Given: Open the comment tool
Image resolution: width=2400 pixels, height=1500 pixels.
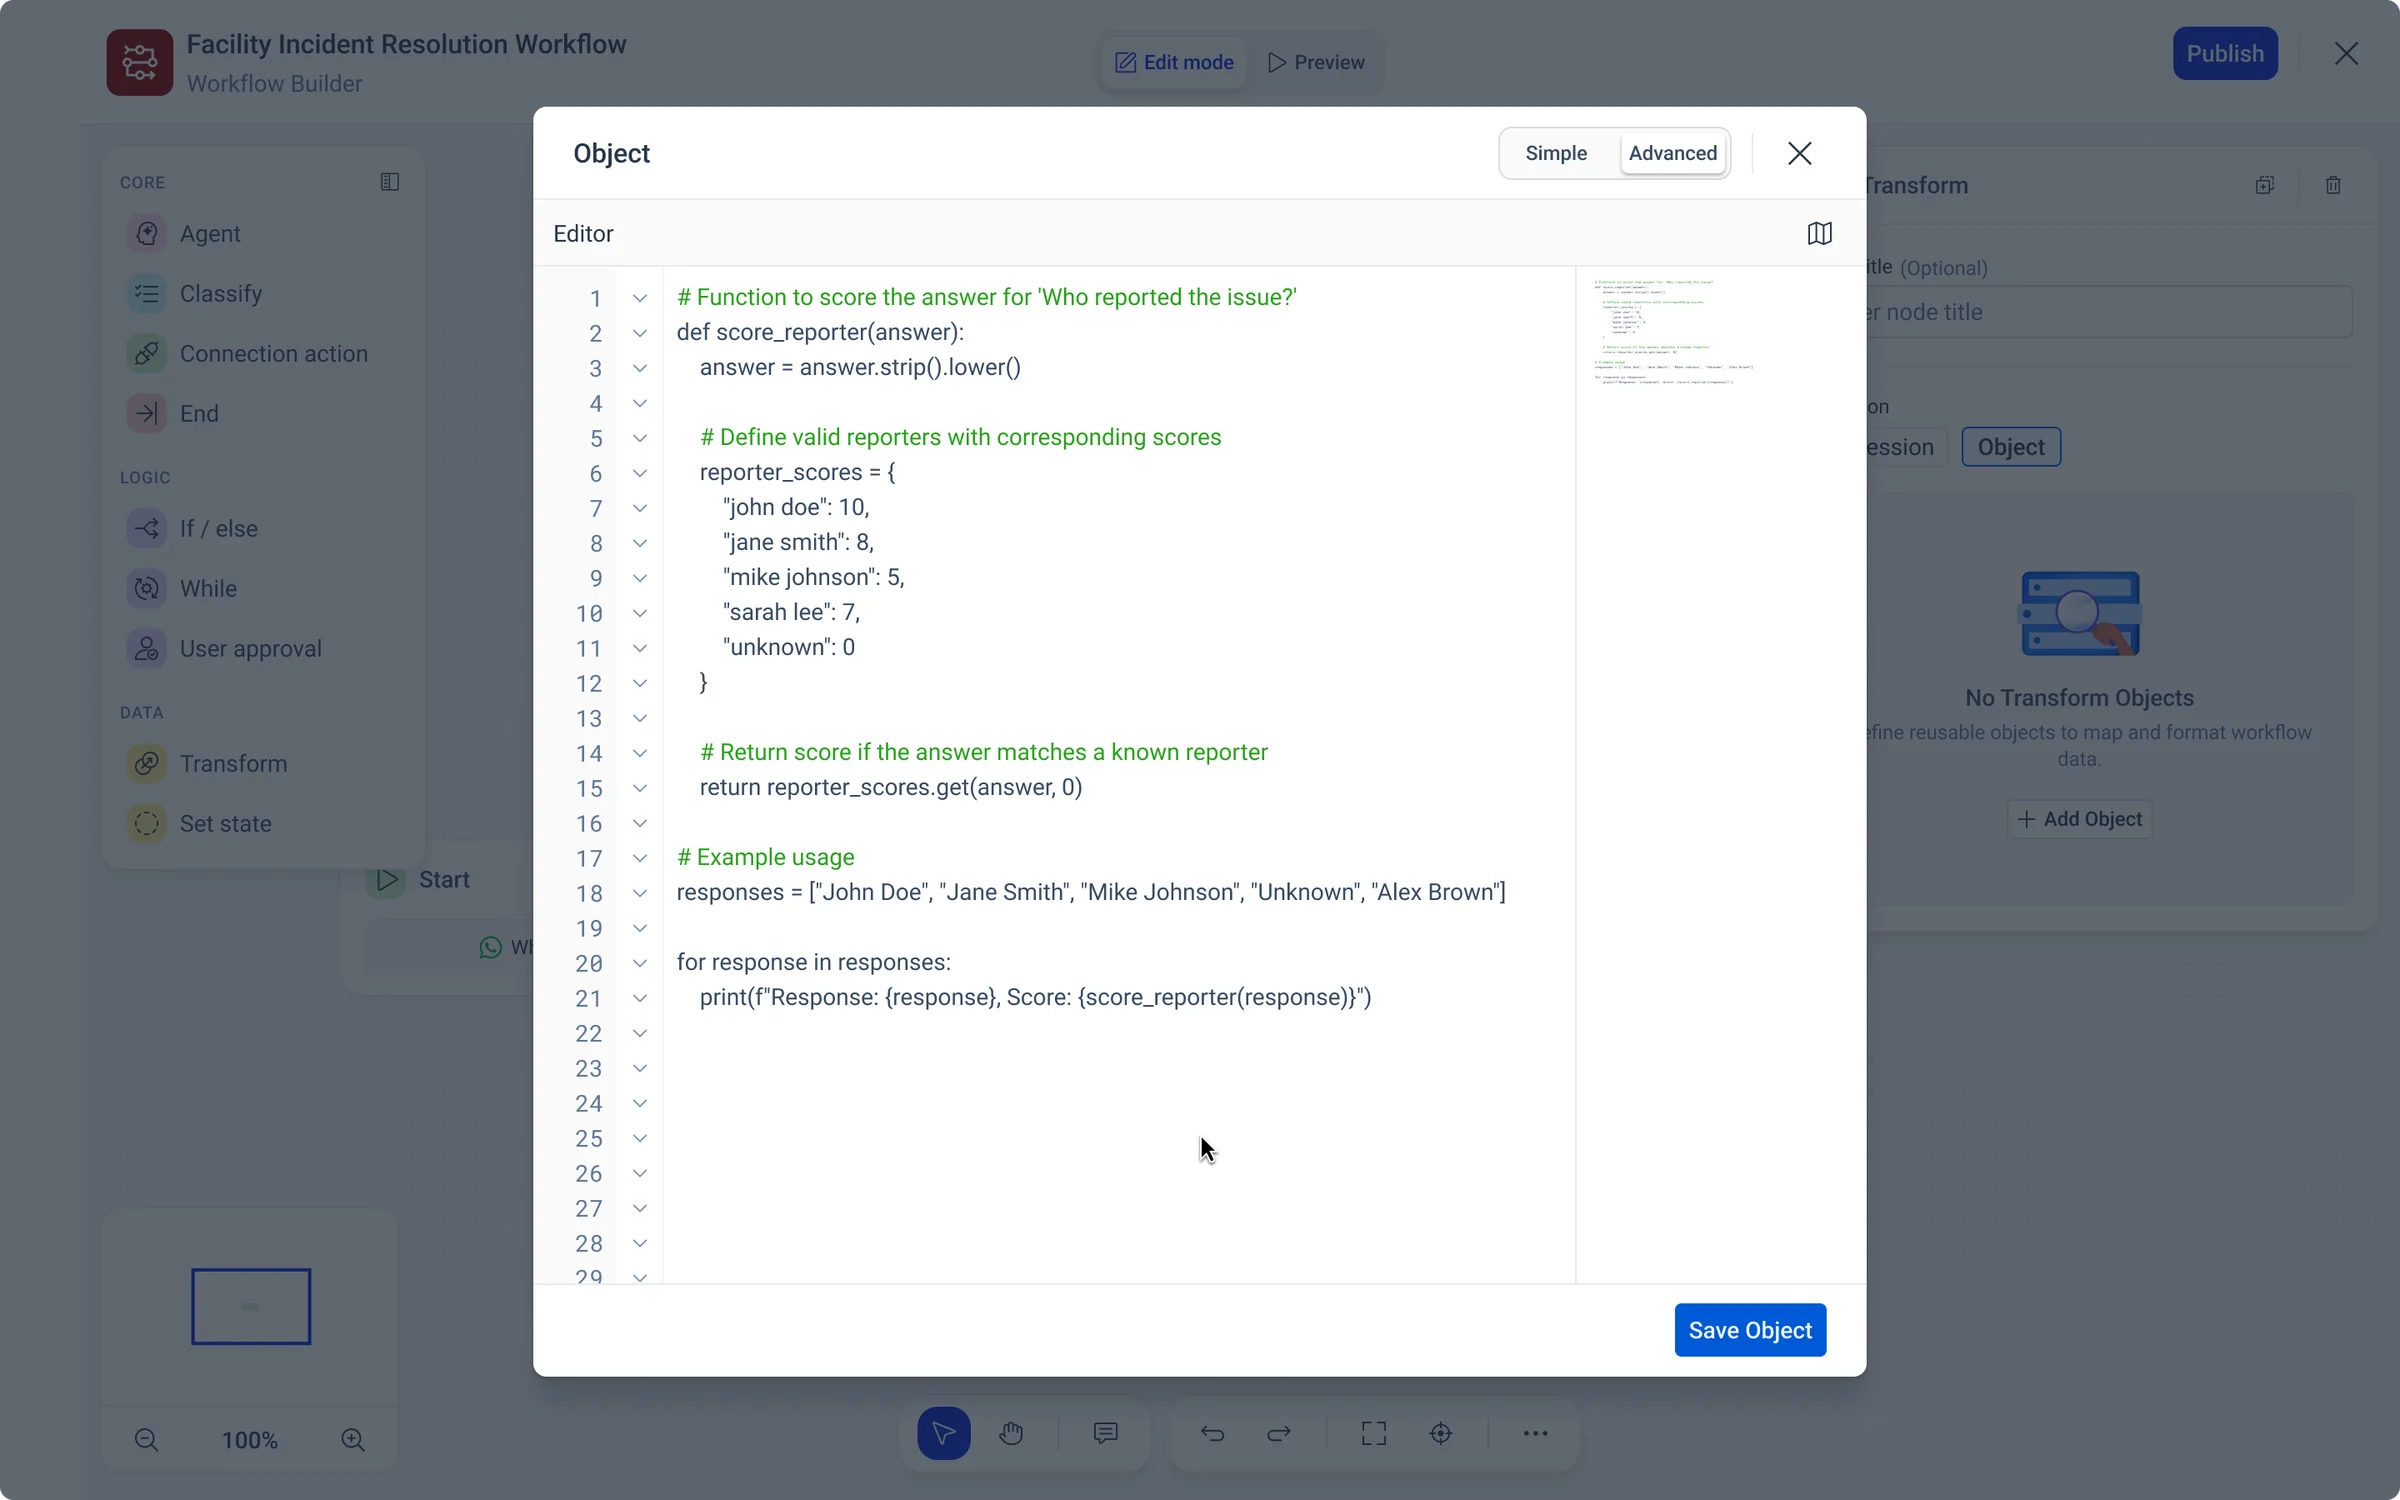Looking at the screenshot, I should (1105, 1433).
